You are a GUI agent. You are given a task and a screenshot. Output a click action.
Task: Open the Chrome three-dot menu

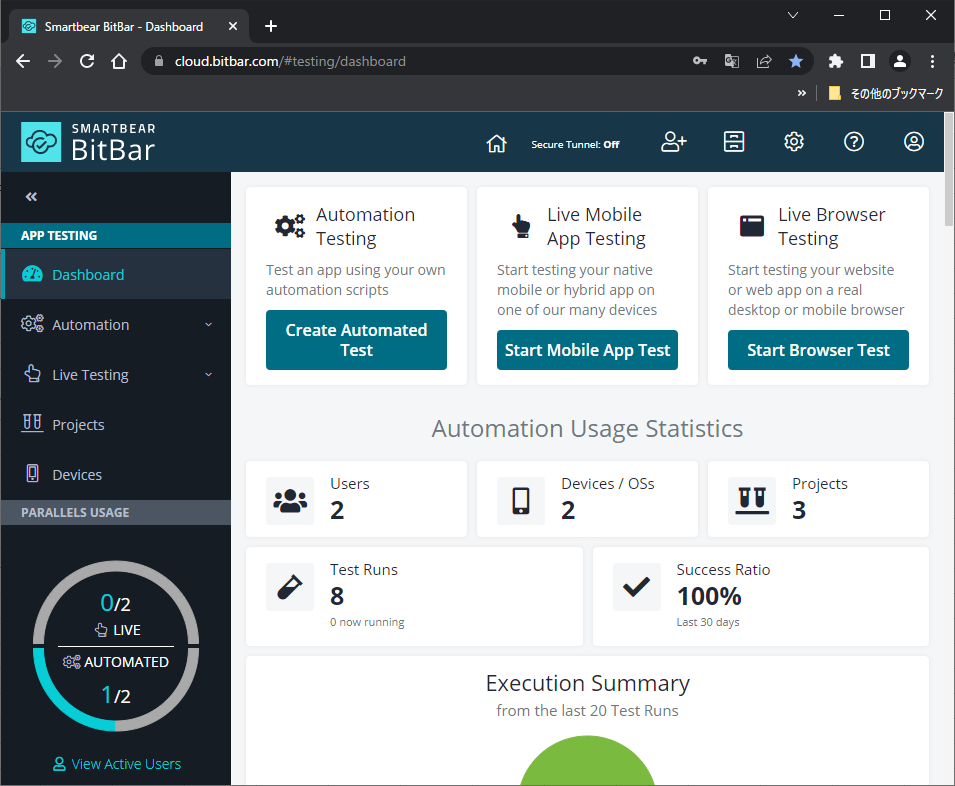point(932,61)
